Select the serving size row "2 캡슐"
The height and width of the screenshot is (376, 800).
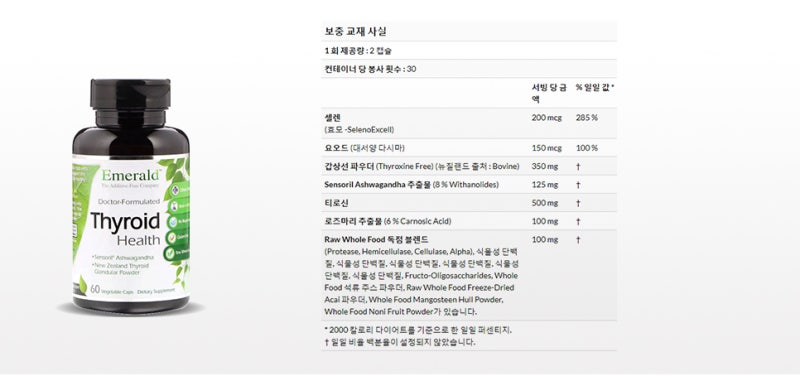(x=469, y=51)
